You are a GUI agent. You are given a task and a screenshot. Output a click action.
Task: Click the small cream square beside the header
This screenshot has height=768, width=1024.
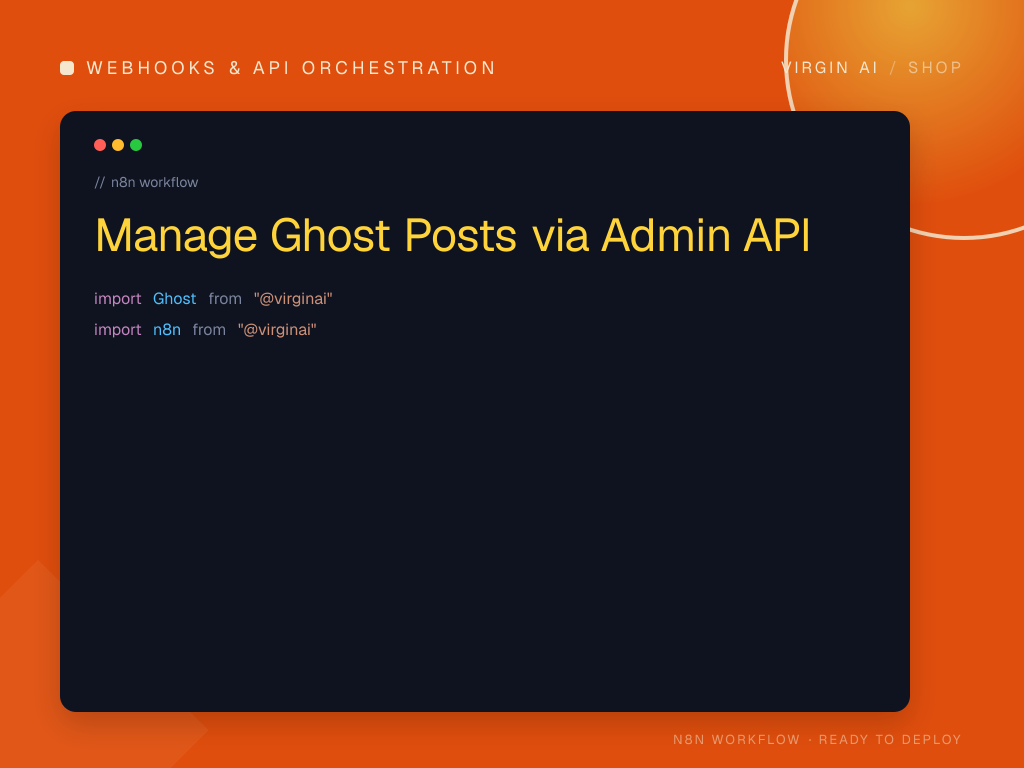[67, 68]
